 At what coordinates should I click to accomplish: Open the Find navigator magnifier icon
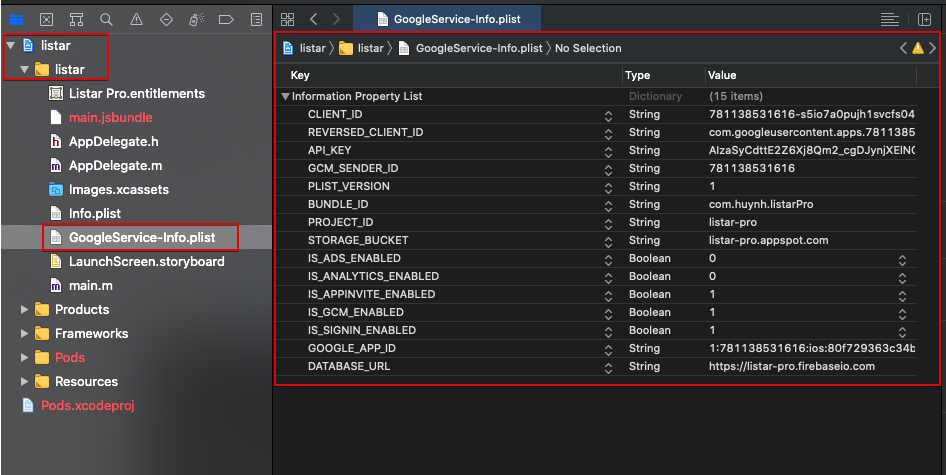coord(106,19)
